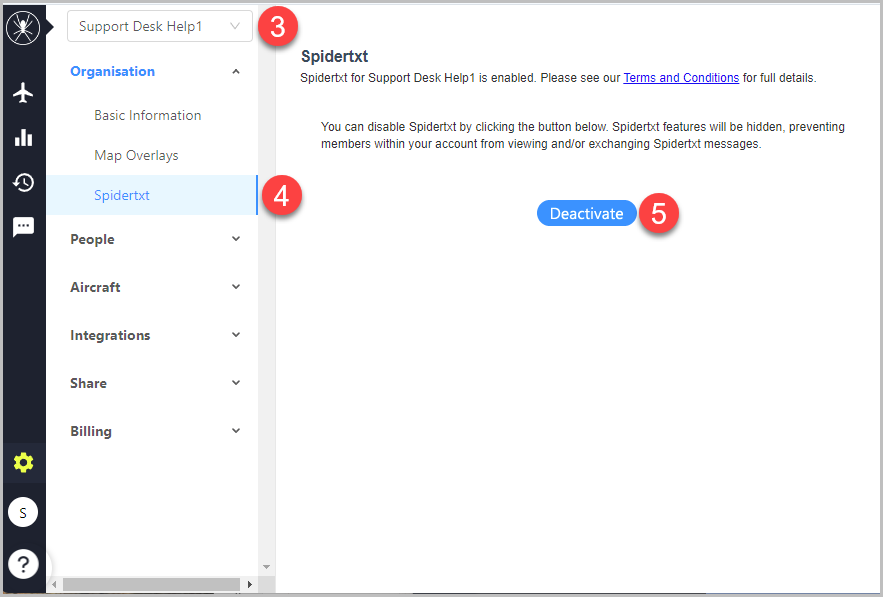Click the sidebar vertical scrollbar down arrow
The height and width of the screenshot is (597, 883).
pyautogui.click(x=266, y=567)
